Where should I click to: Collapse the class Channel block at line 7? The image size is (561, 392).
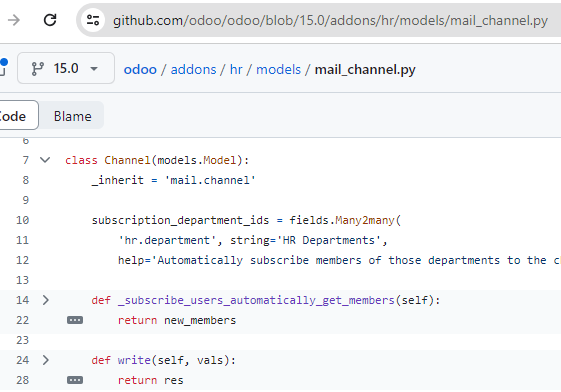(x=45, y=160)
